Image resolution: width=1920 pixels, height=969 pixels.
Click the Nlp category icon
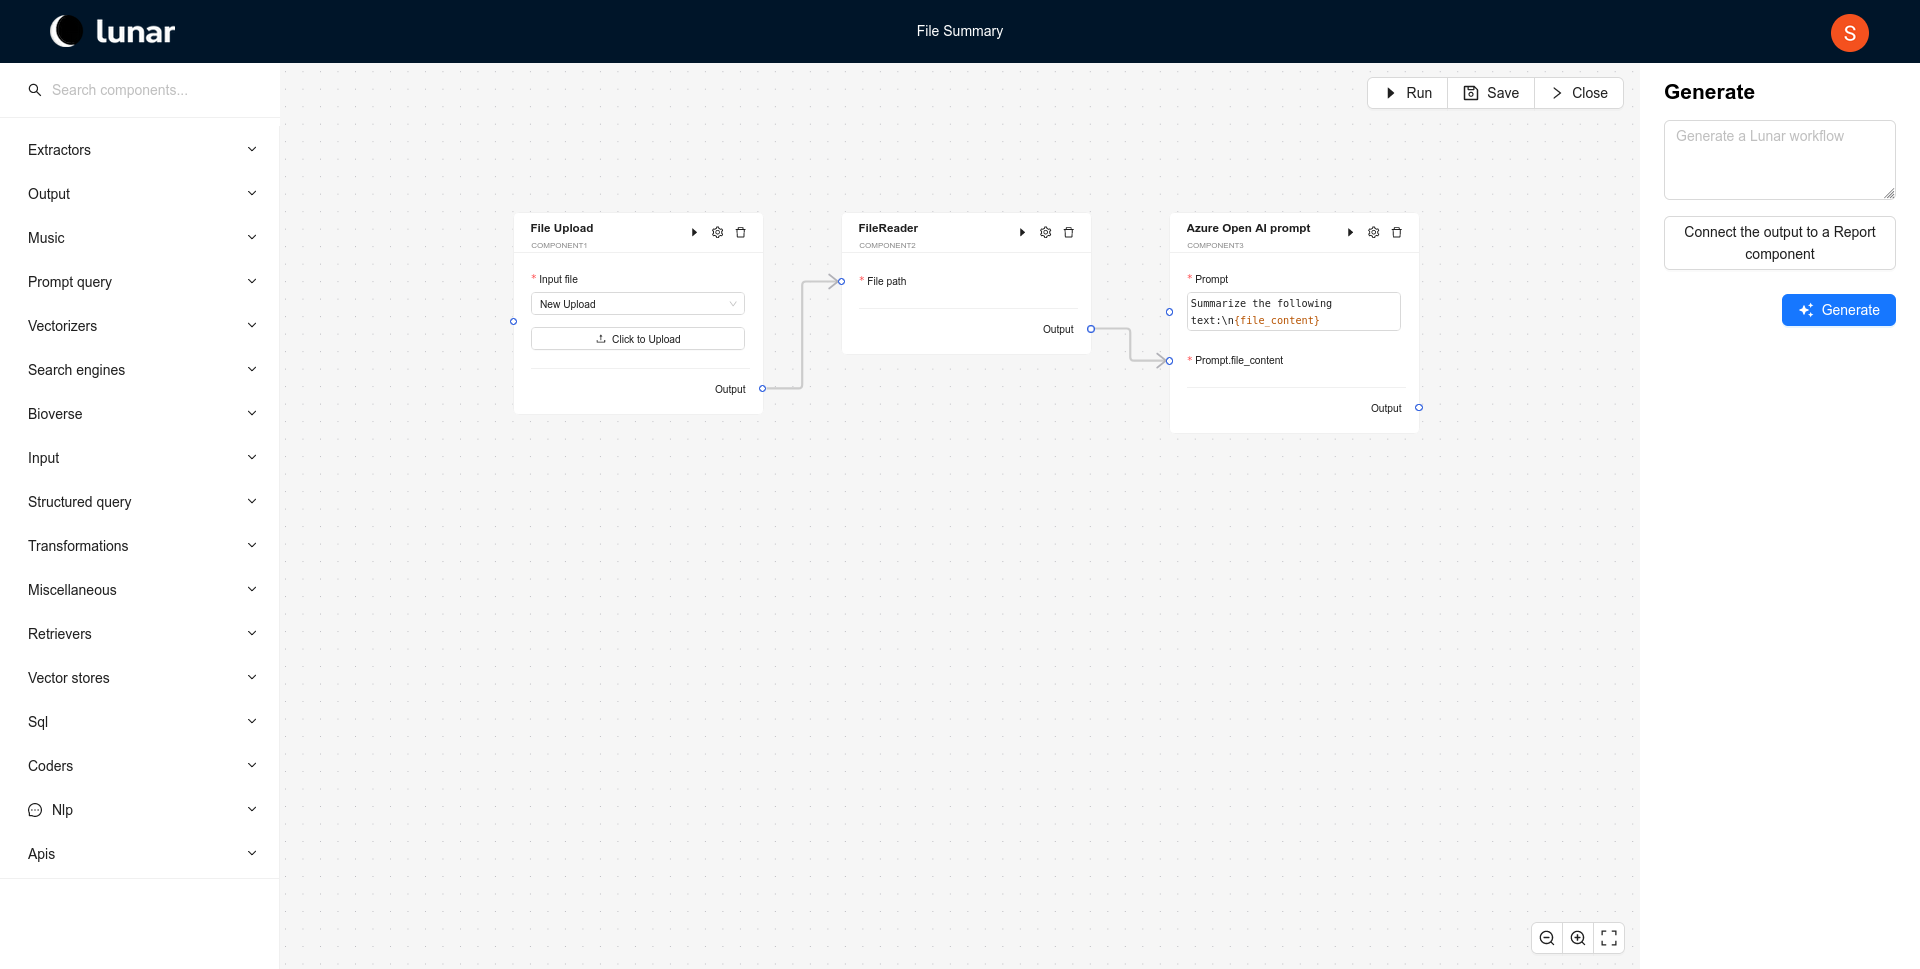pyautogui.click(x=35, y=810)
